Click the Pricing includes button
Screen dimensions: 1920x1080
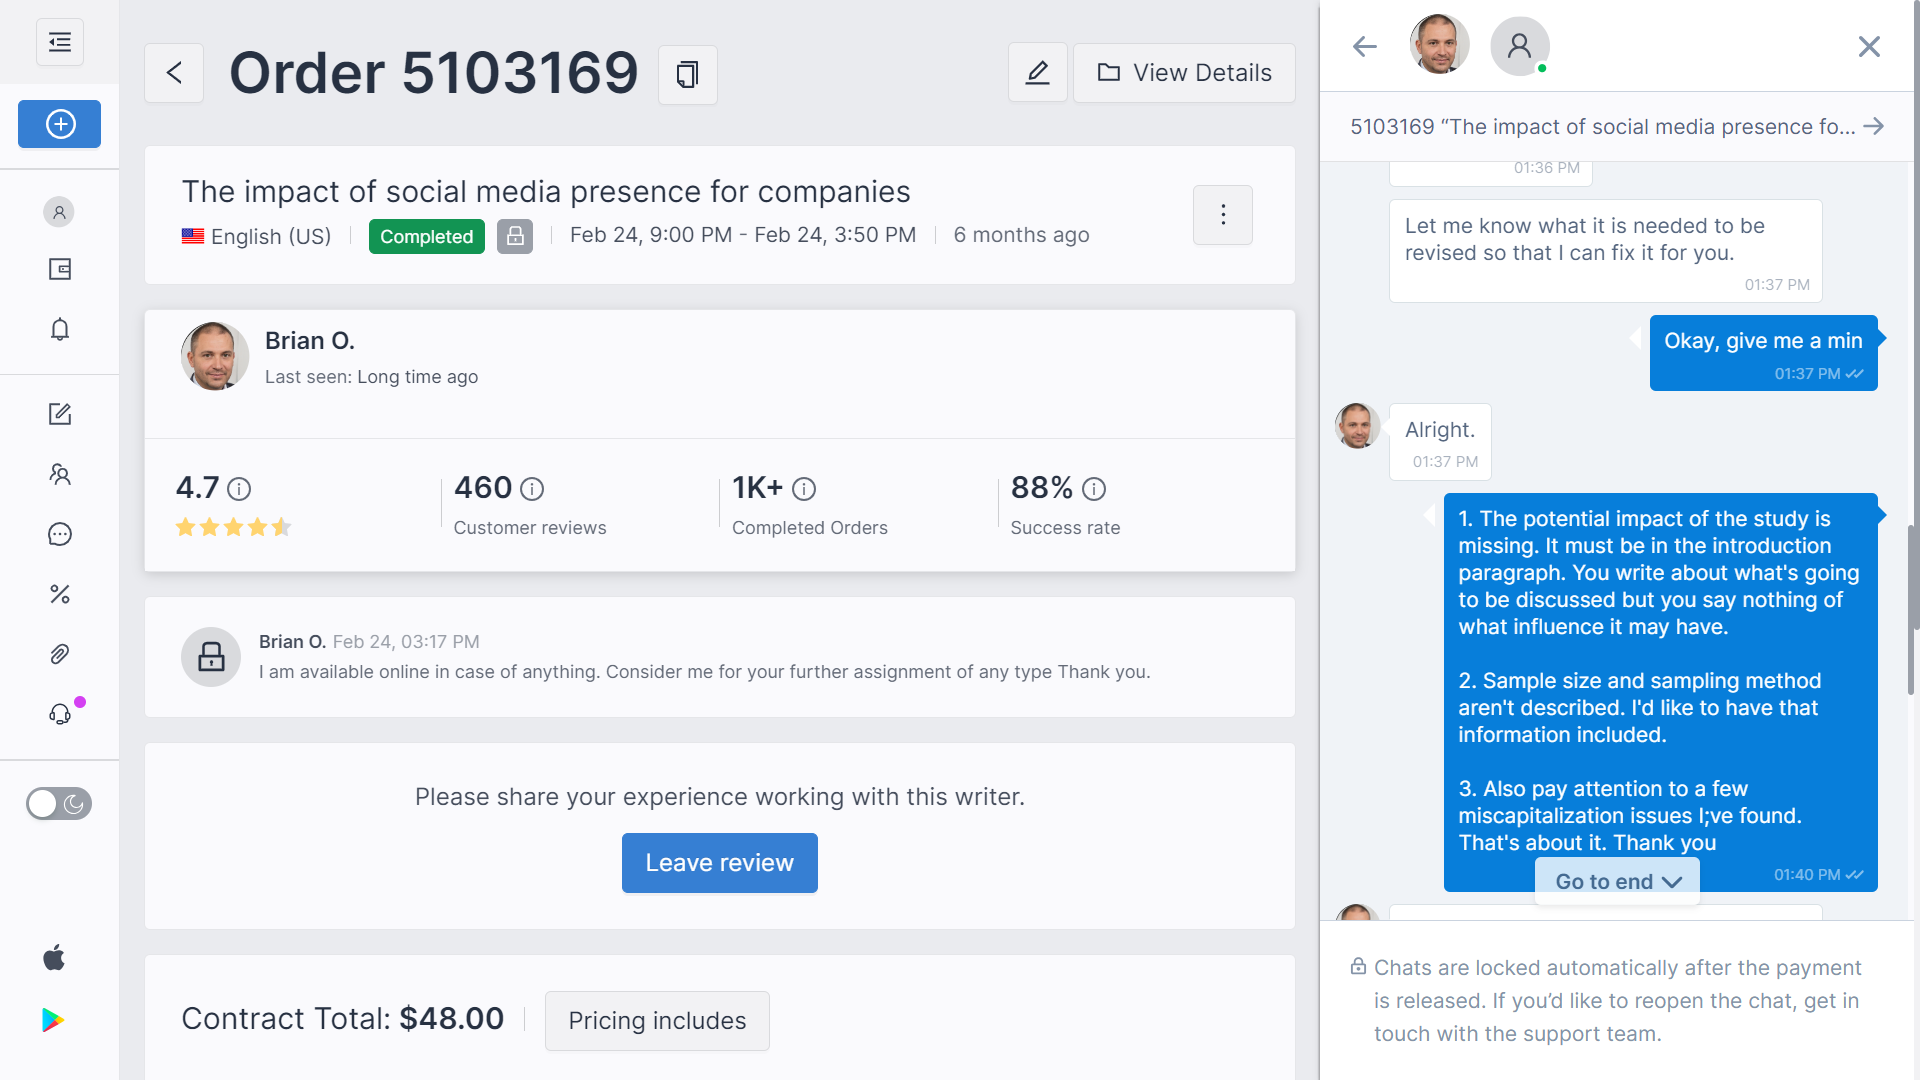[657, 1020]
